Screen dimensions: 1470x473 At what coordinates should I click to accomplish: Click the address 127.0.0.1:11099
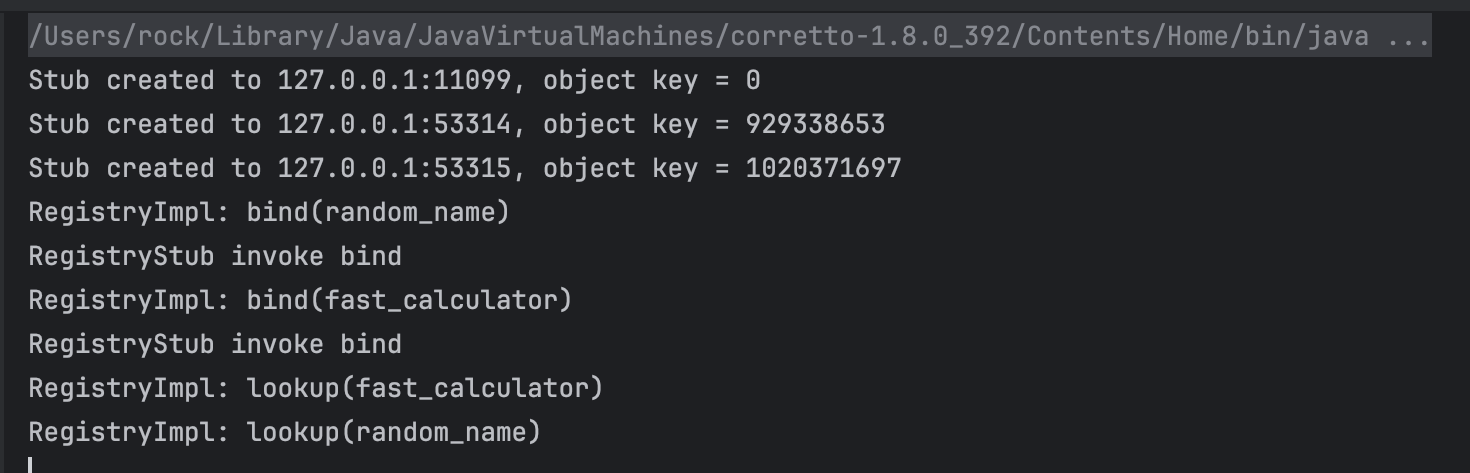(394, 81)
